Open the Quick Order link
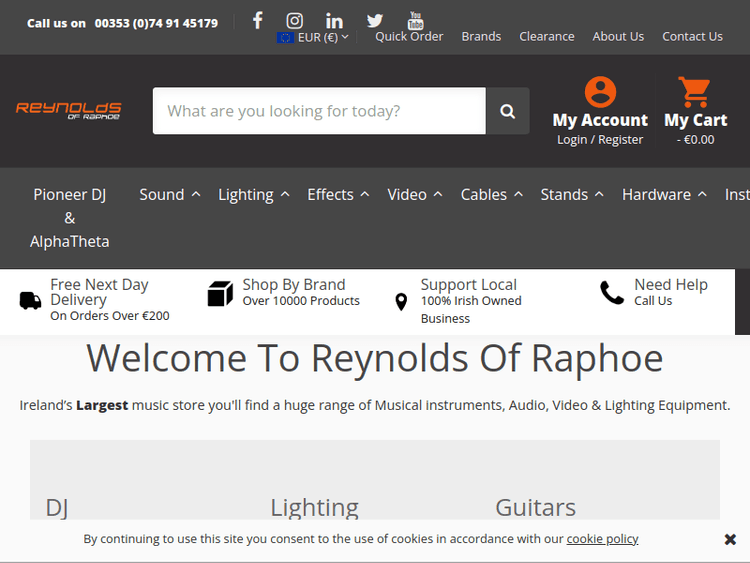 point(409,36)
